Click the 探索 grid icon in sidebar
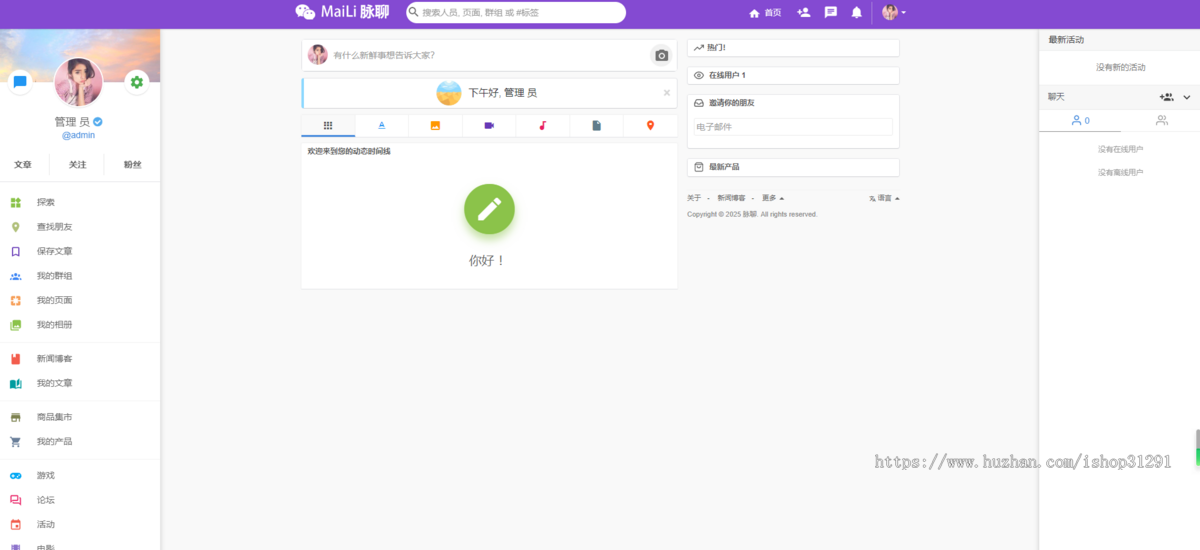Viewport: 1200px width, 550px height. (x=15, y=202)
